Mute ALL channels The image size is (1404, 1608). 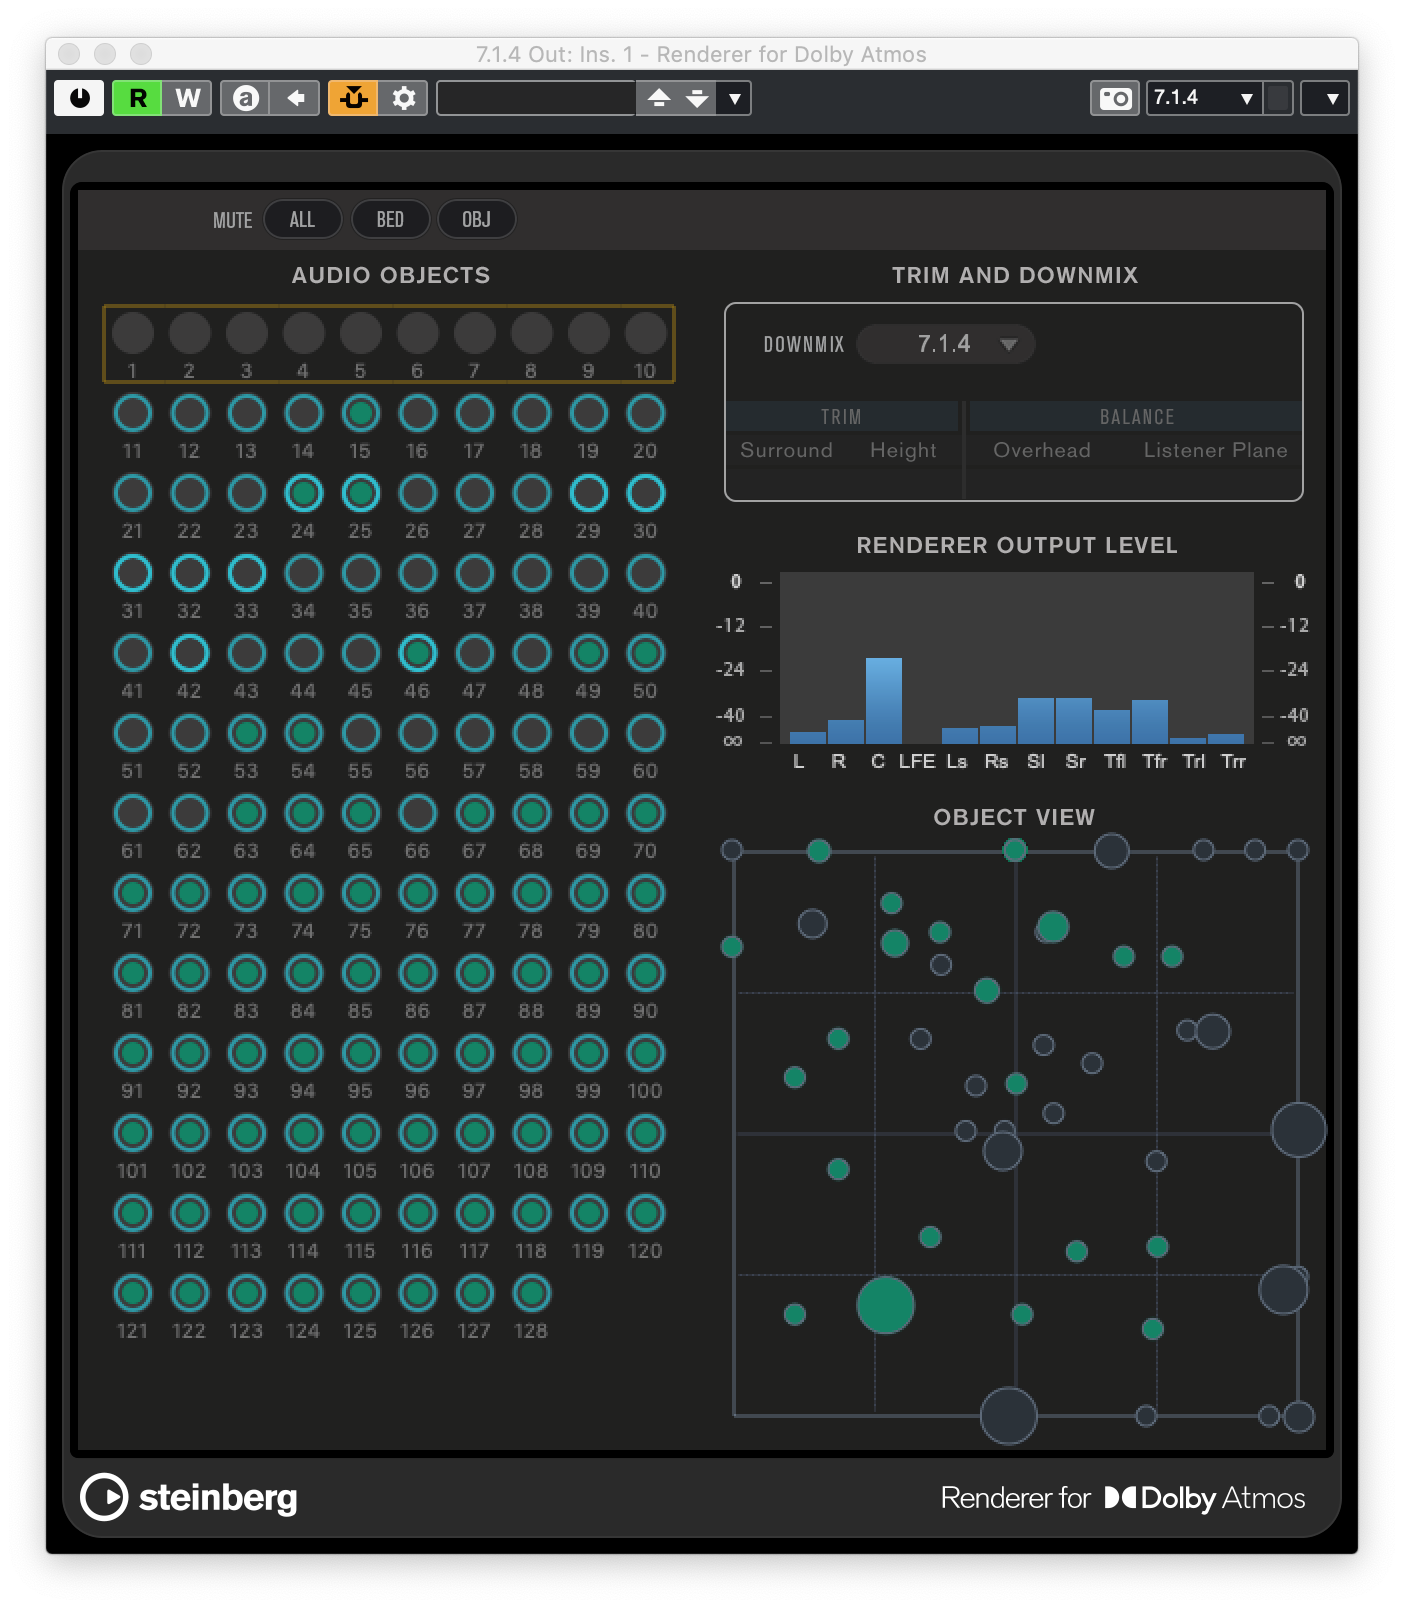pos(302,220)
